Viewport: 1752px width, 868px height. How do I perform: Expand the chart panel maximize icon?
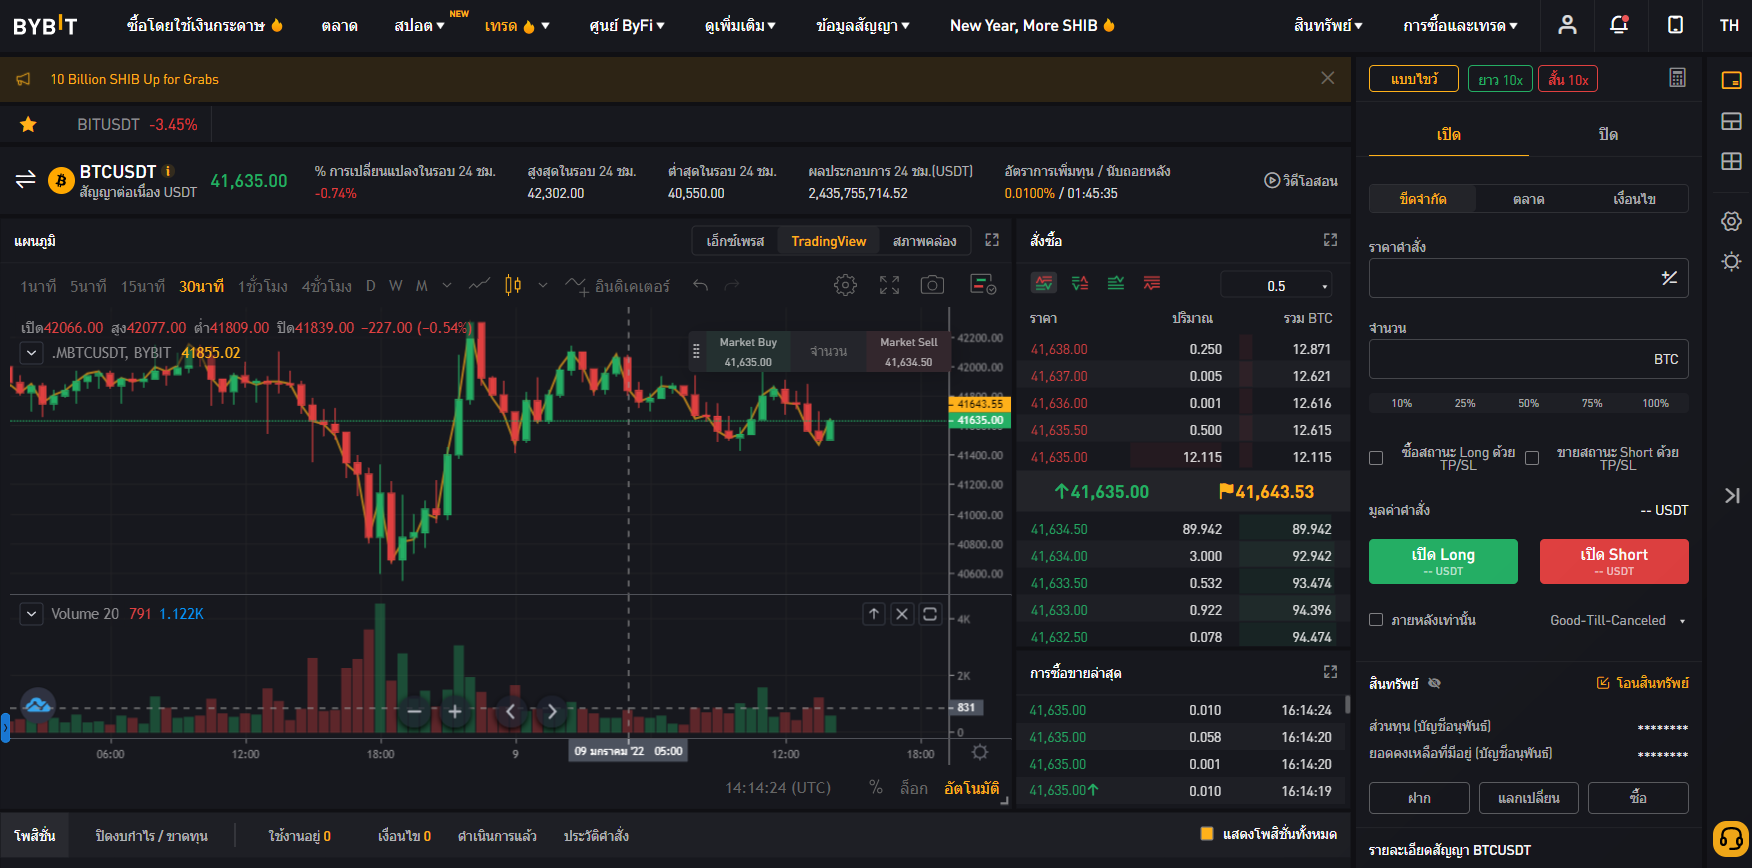click(992, 240)
